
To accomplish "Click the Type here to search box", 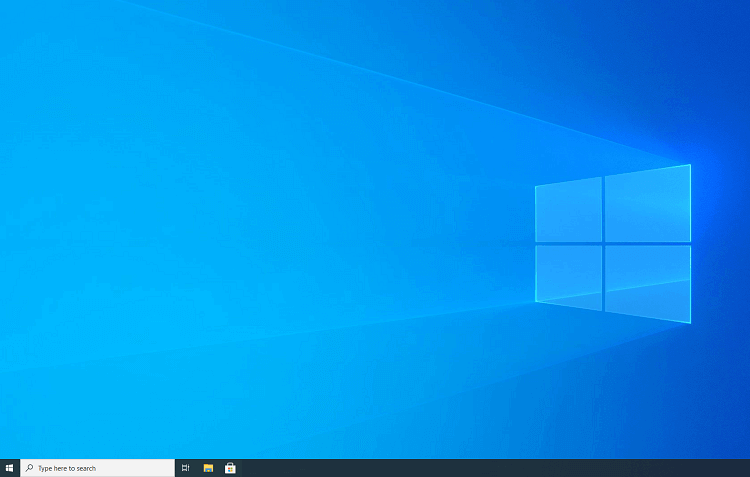I will click(x=98, y=468).
